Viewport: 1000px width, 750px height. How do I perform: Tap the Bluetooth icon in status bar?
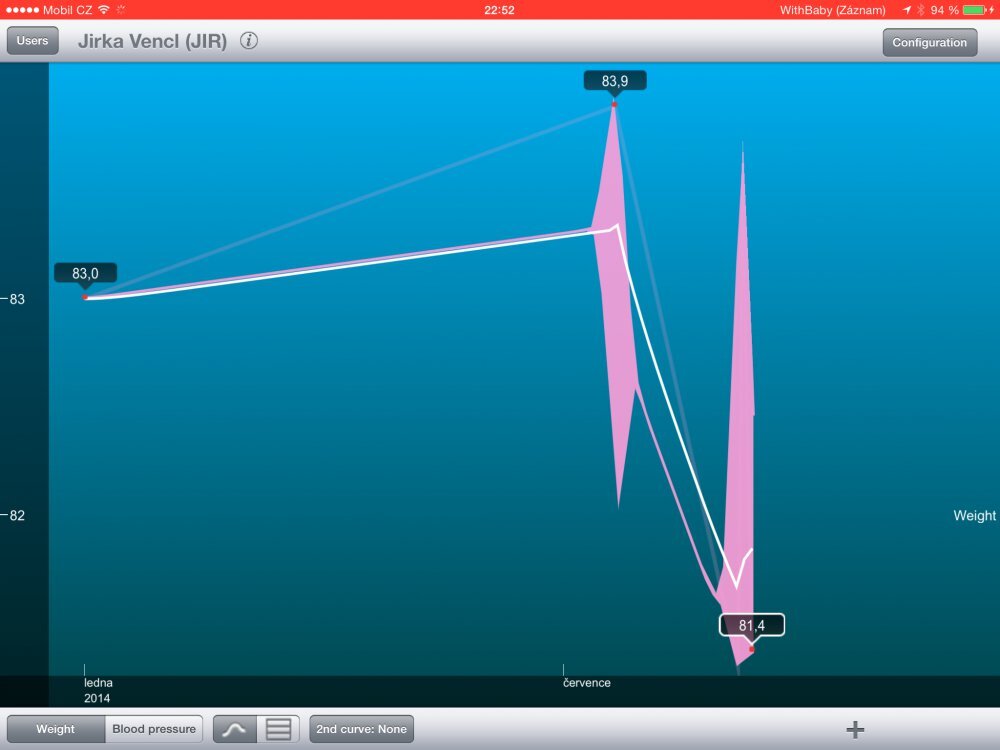pos(920,9)
